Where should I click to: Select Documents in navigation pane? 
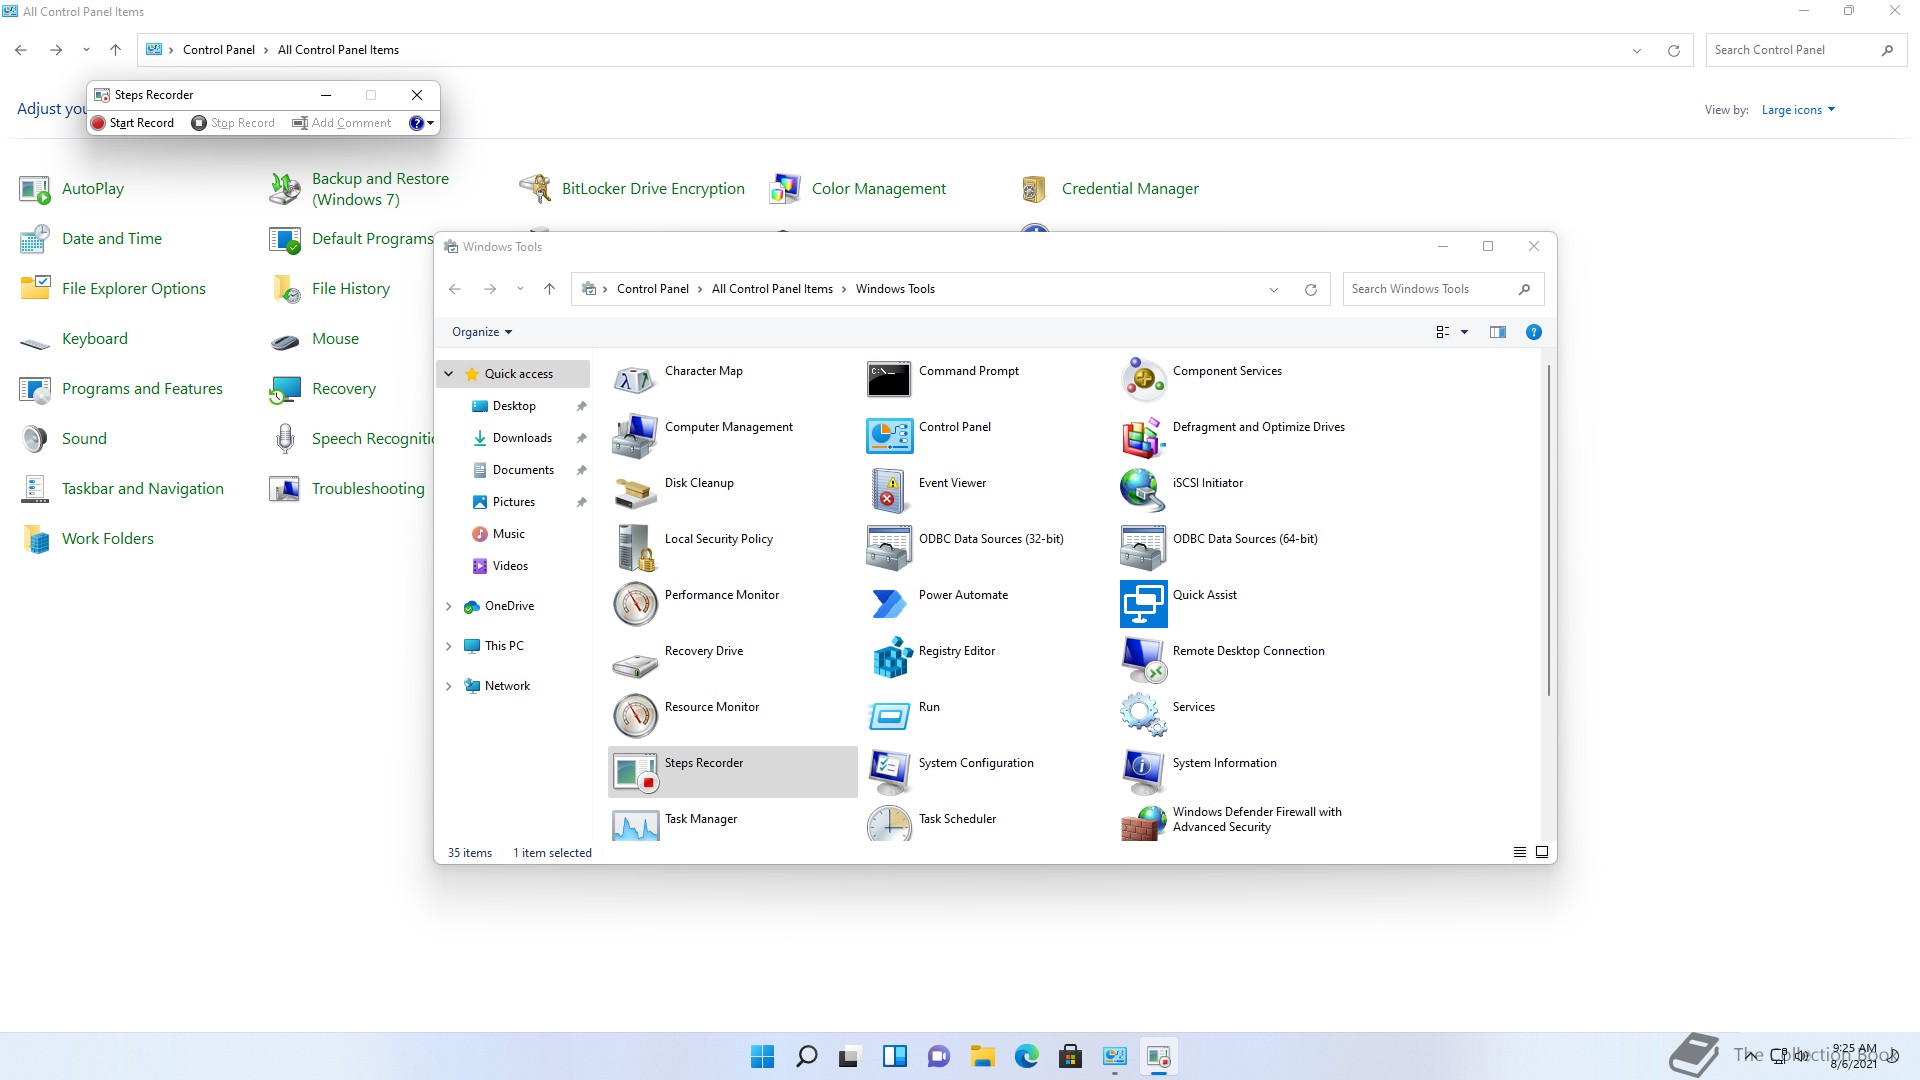(523, 470)
